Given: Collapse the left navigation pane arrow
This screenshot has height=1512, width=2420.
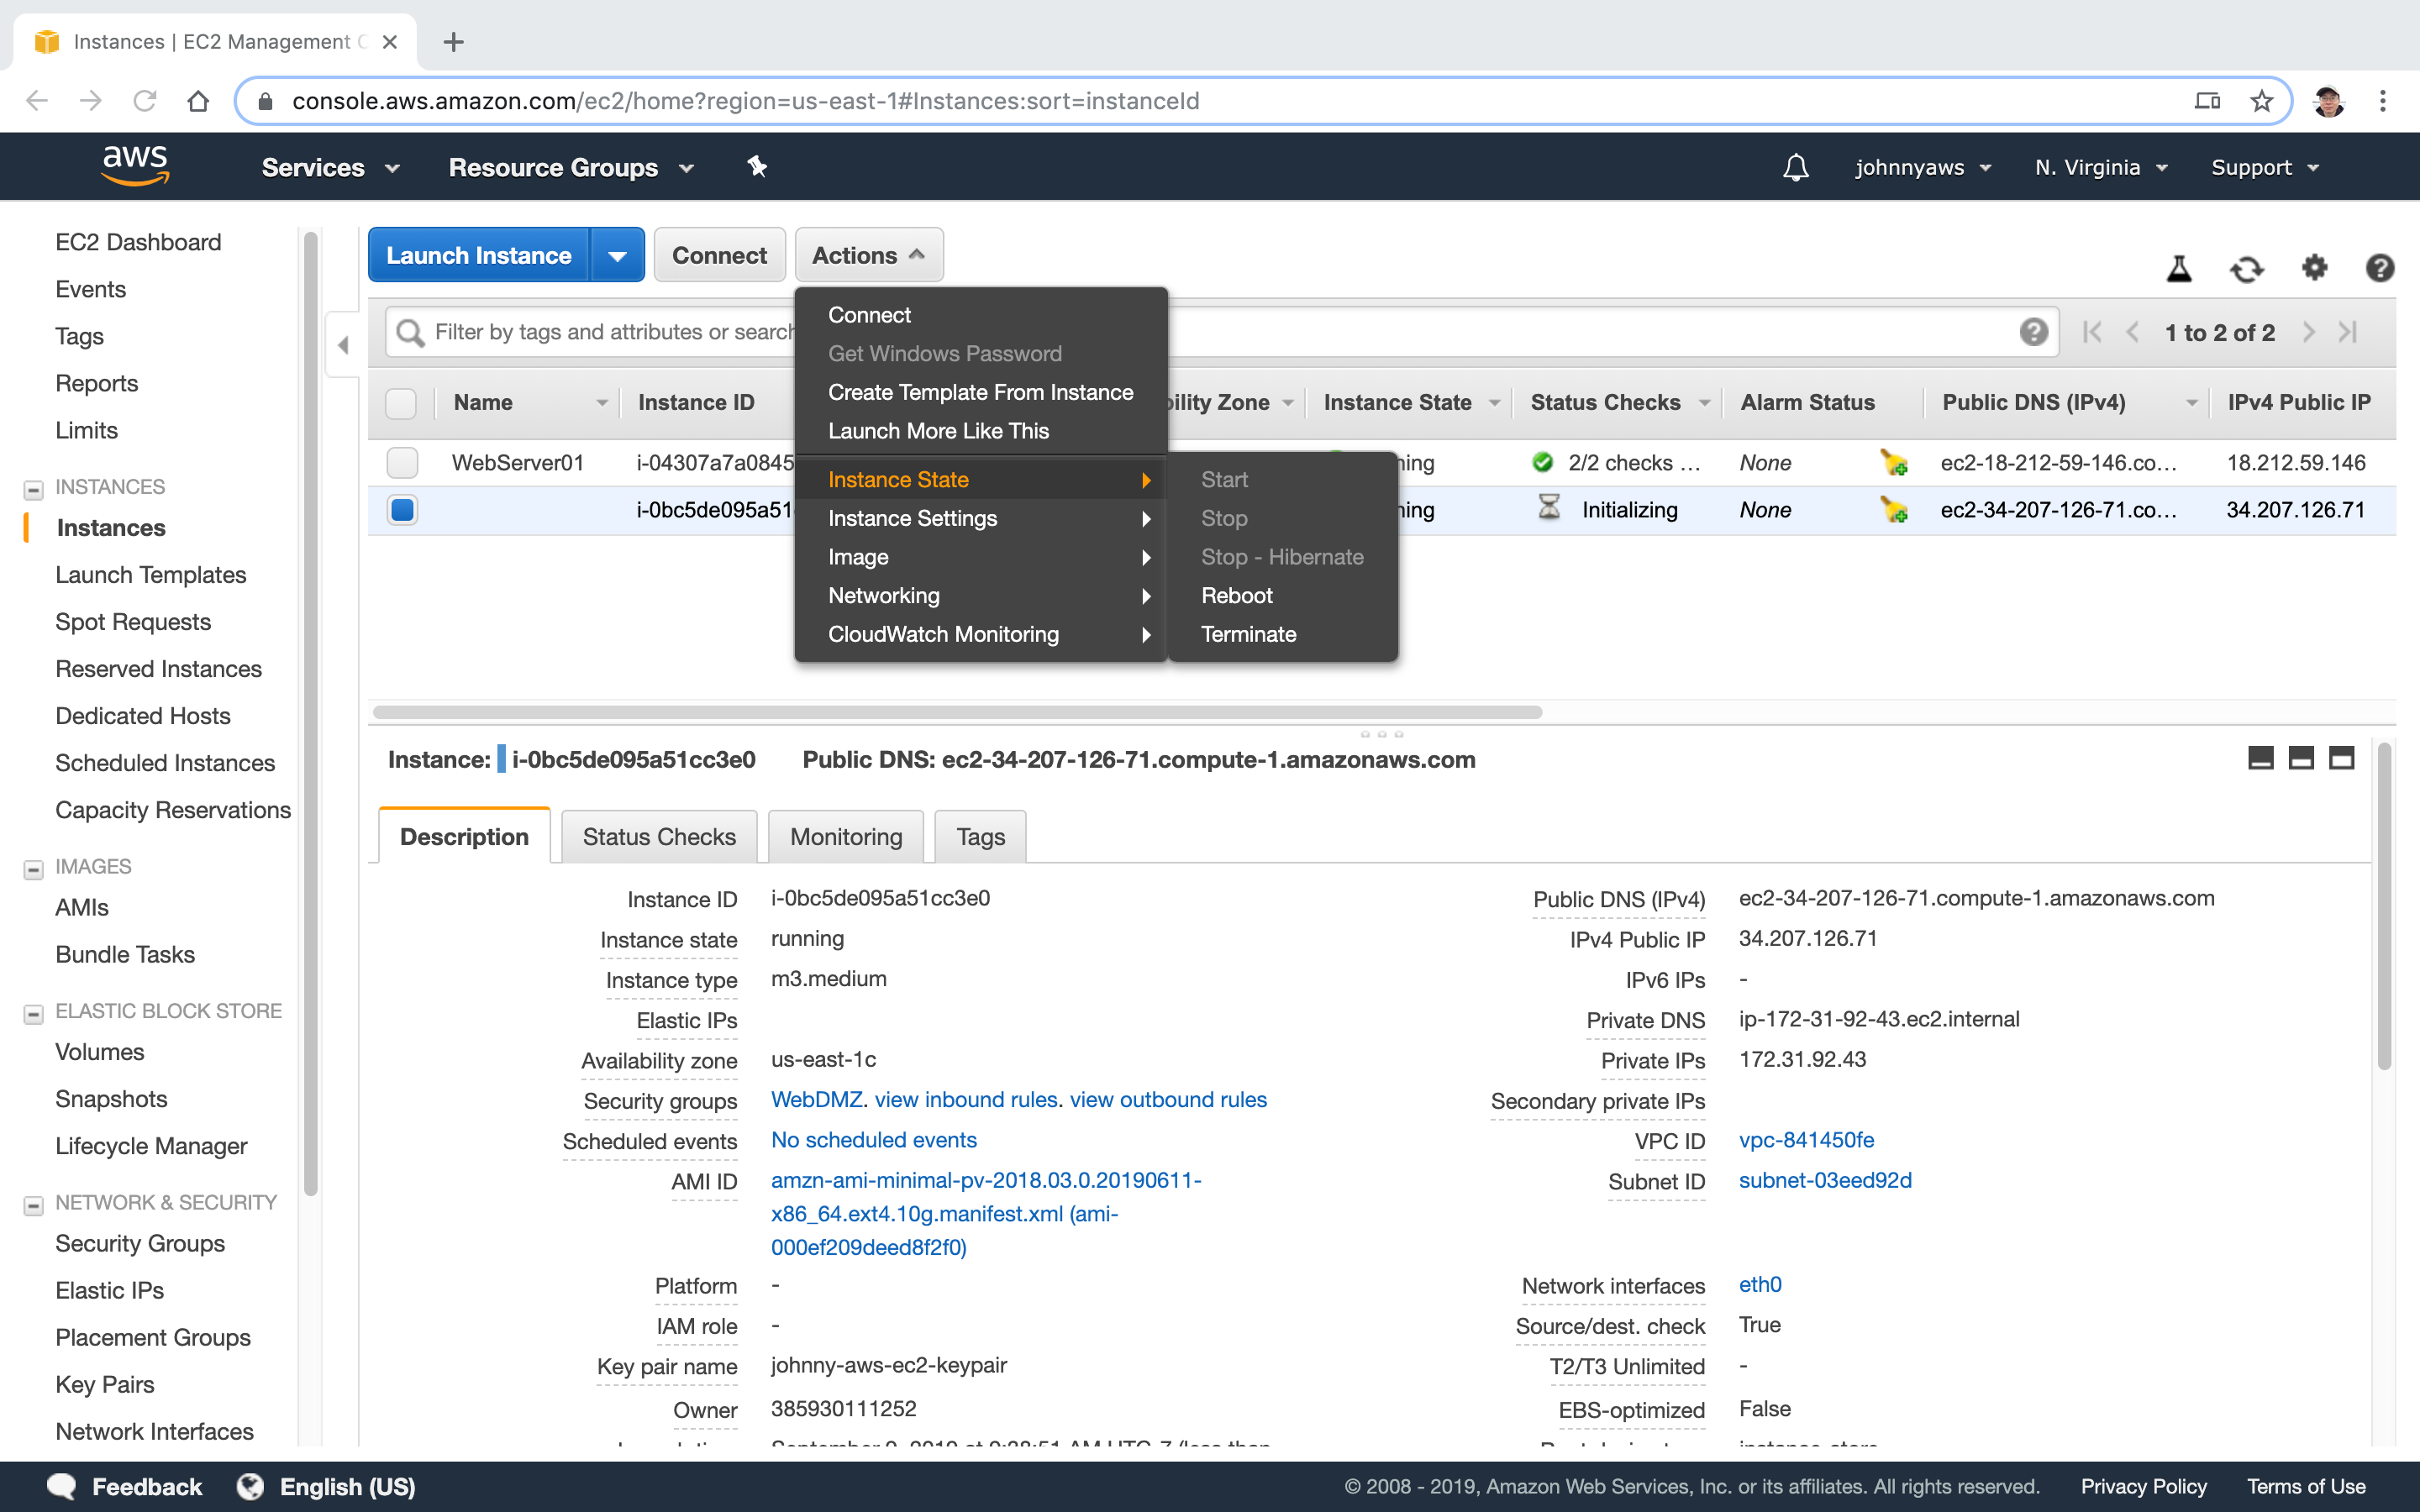Looking at the screenshot, I should pos(343,345).
